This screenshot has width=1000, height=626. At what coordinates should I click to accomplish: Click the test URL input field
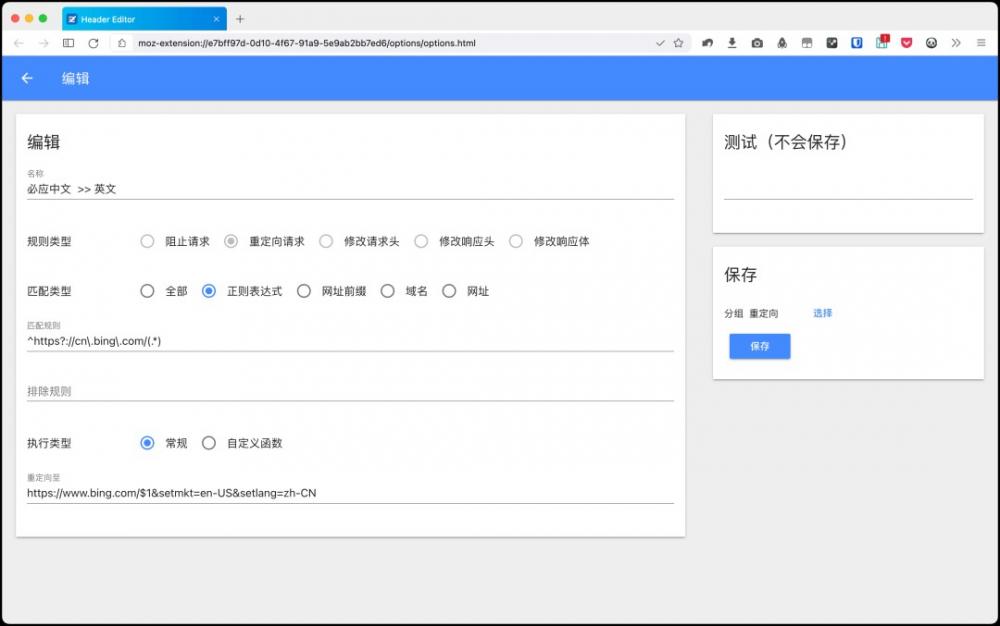pos(848,189)
